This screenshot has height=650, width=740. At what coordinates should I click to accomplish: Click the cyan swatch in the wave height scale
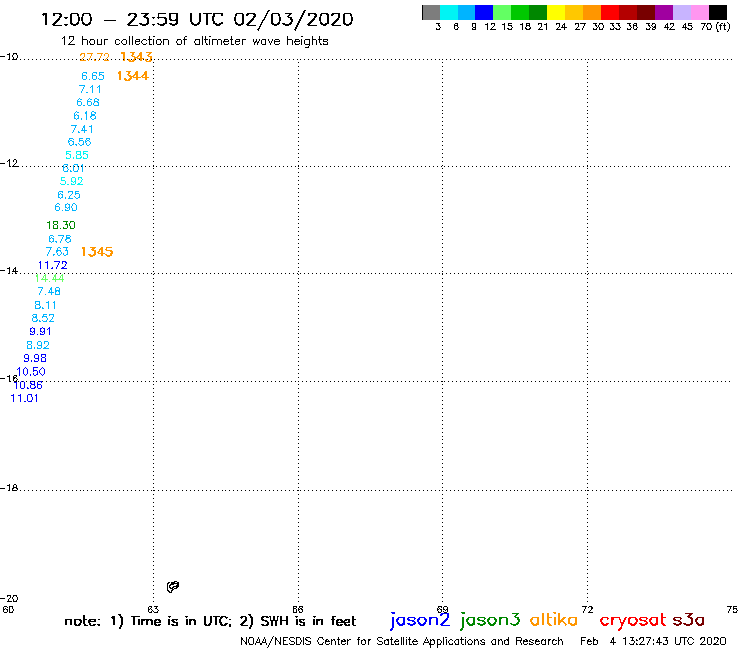click(449, 12)
